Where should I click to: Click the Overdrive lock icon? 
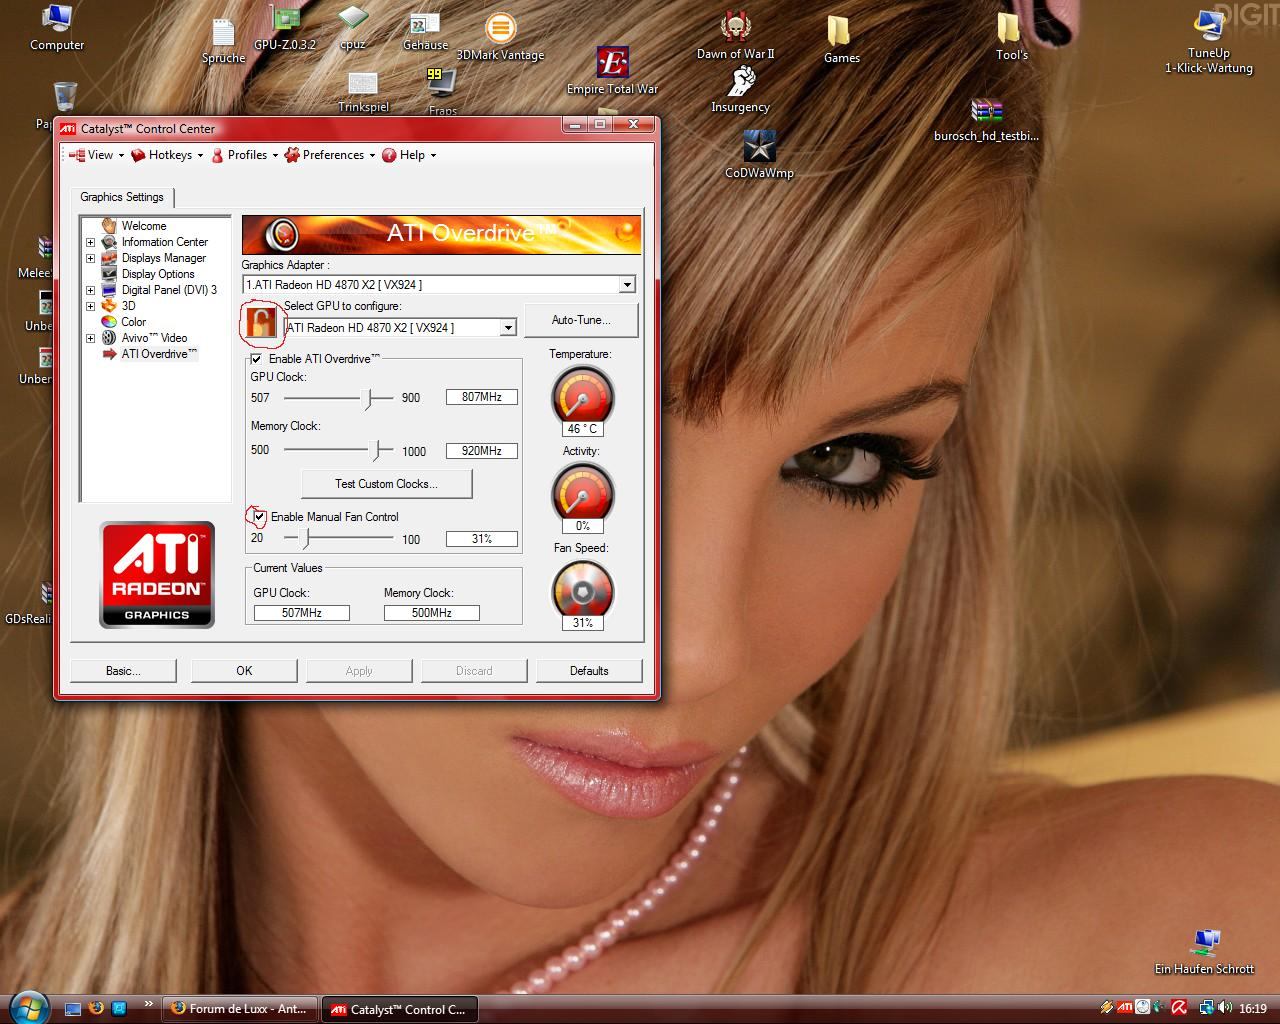coord(261,323)
